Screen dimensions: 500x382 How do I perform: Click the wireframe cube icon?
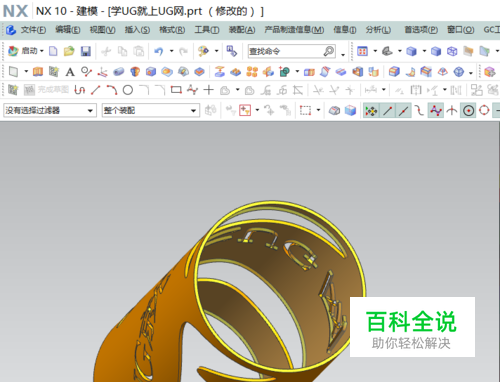click(452, 51)
